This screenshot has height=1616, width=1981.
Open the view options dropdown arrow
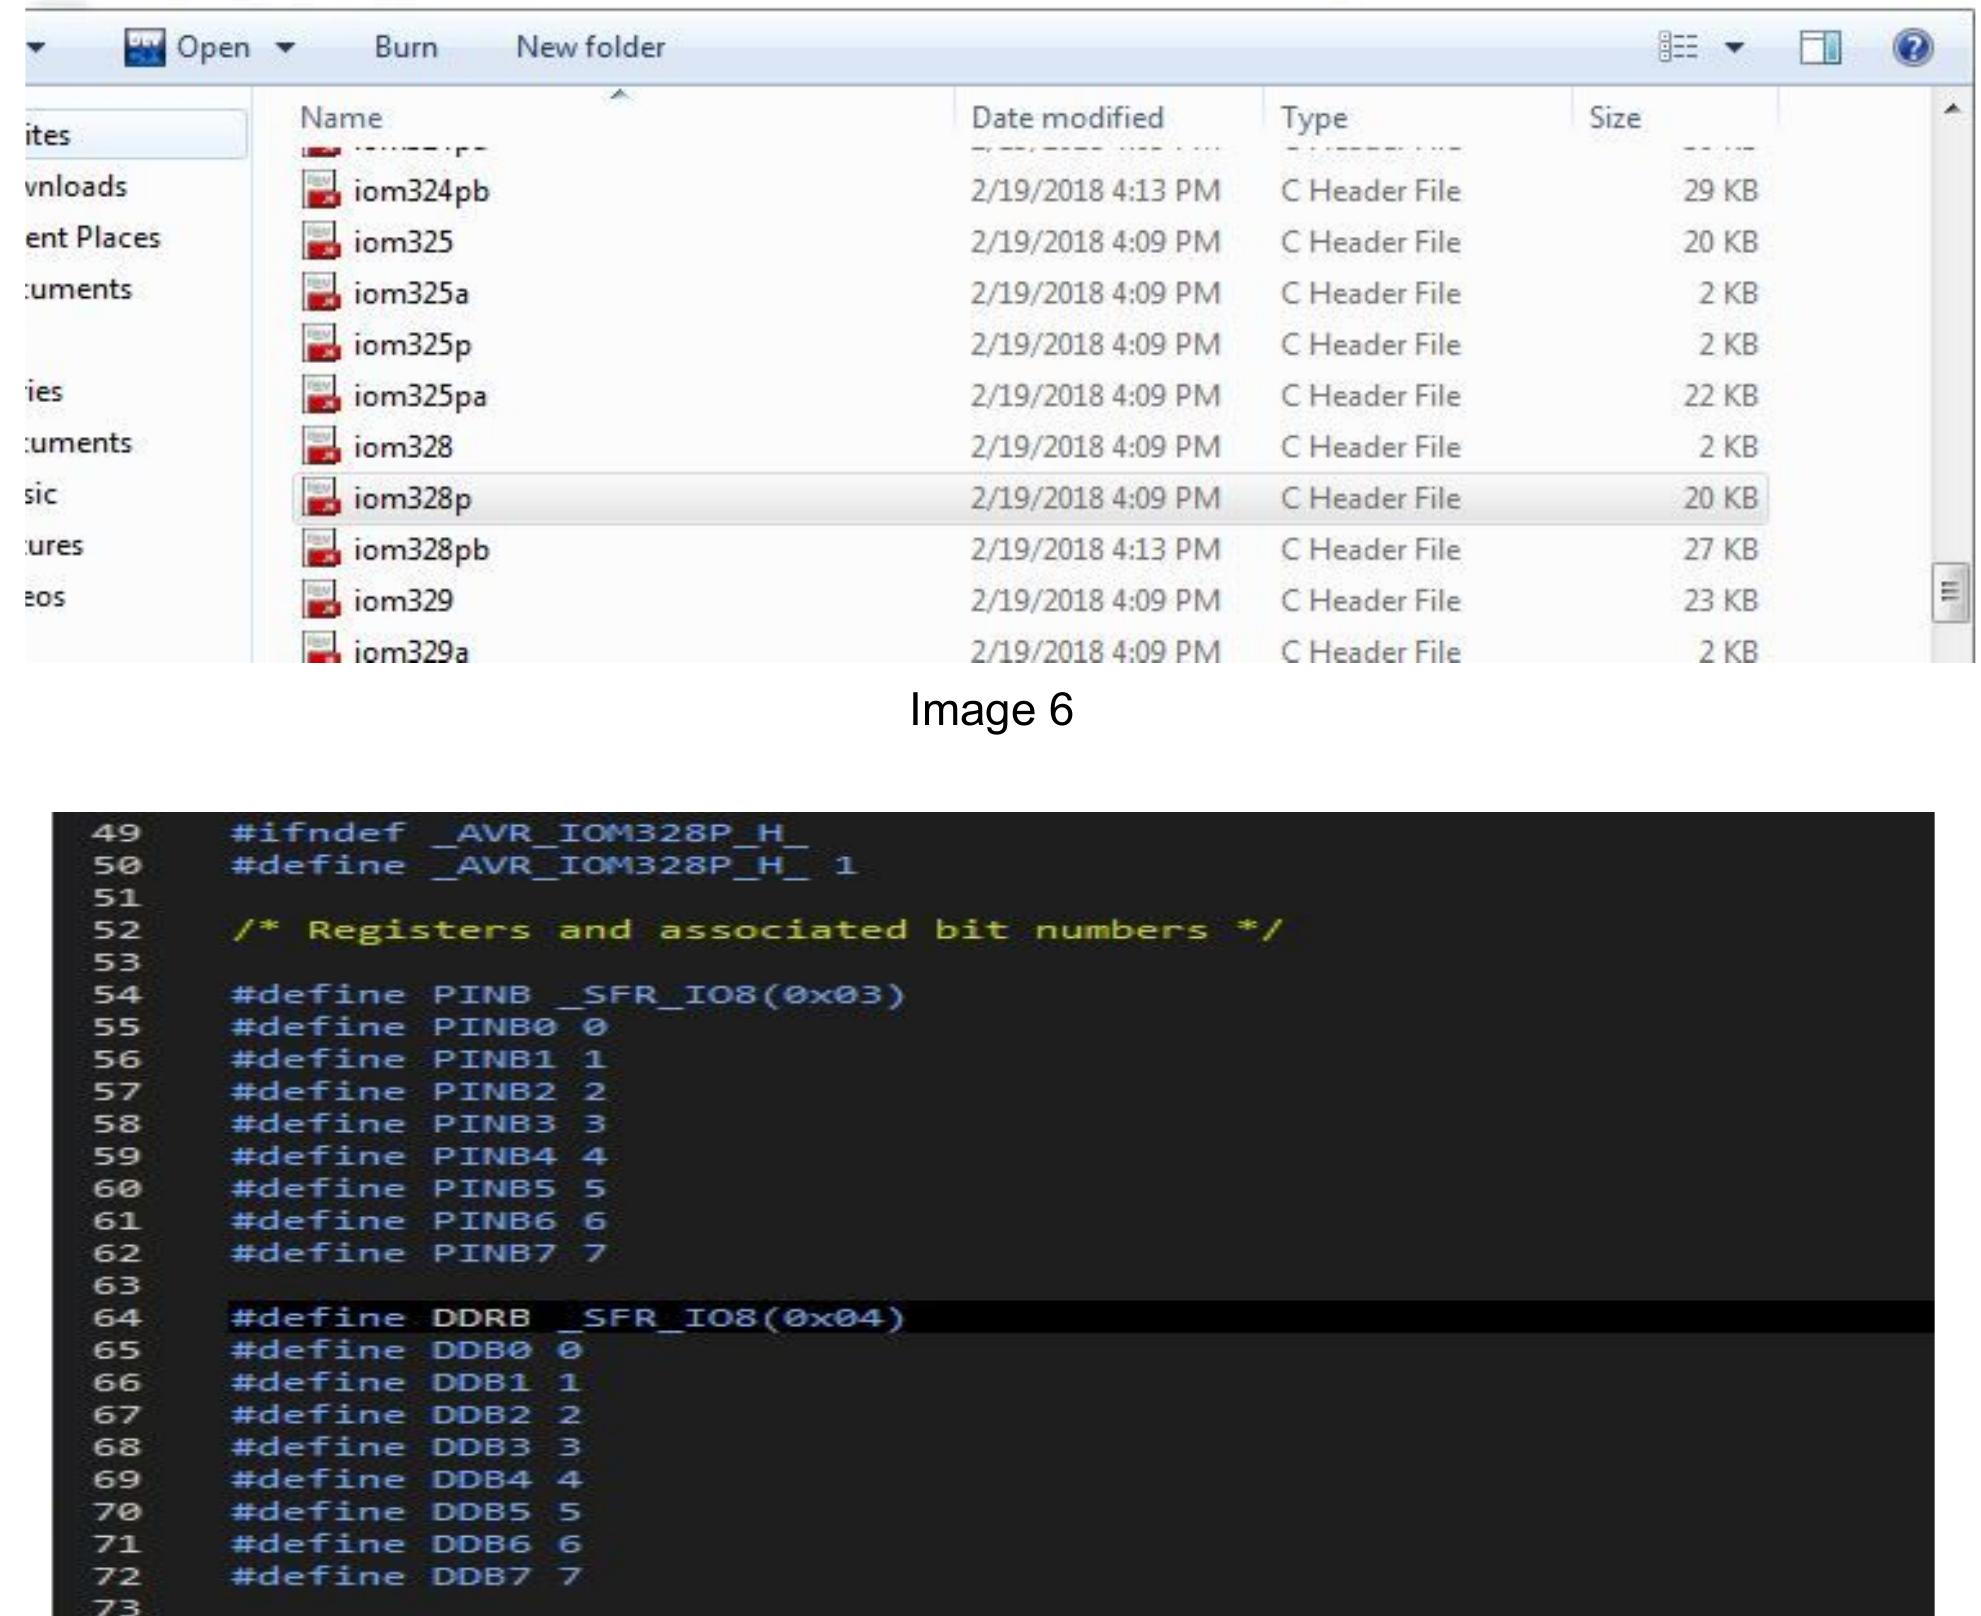tap(1735, 47)
